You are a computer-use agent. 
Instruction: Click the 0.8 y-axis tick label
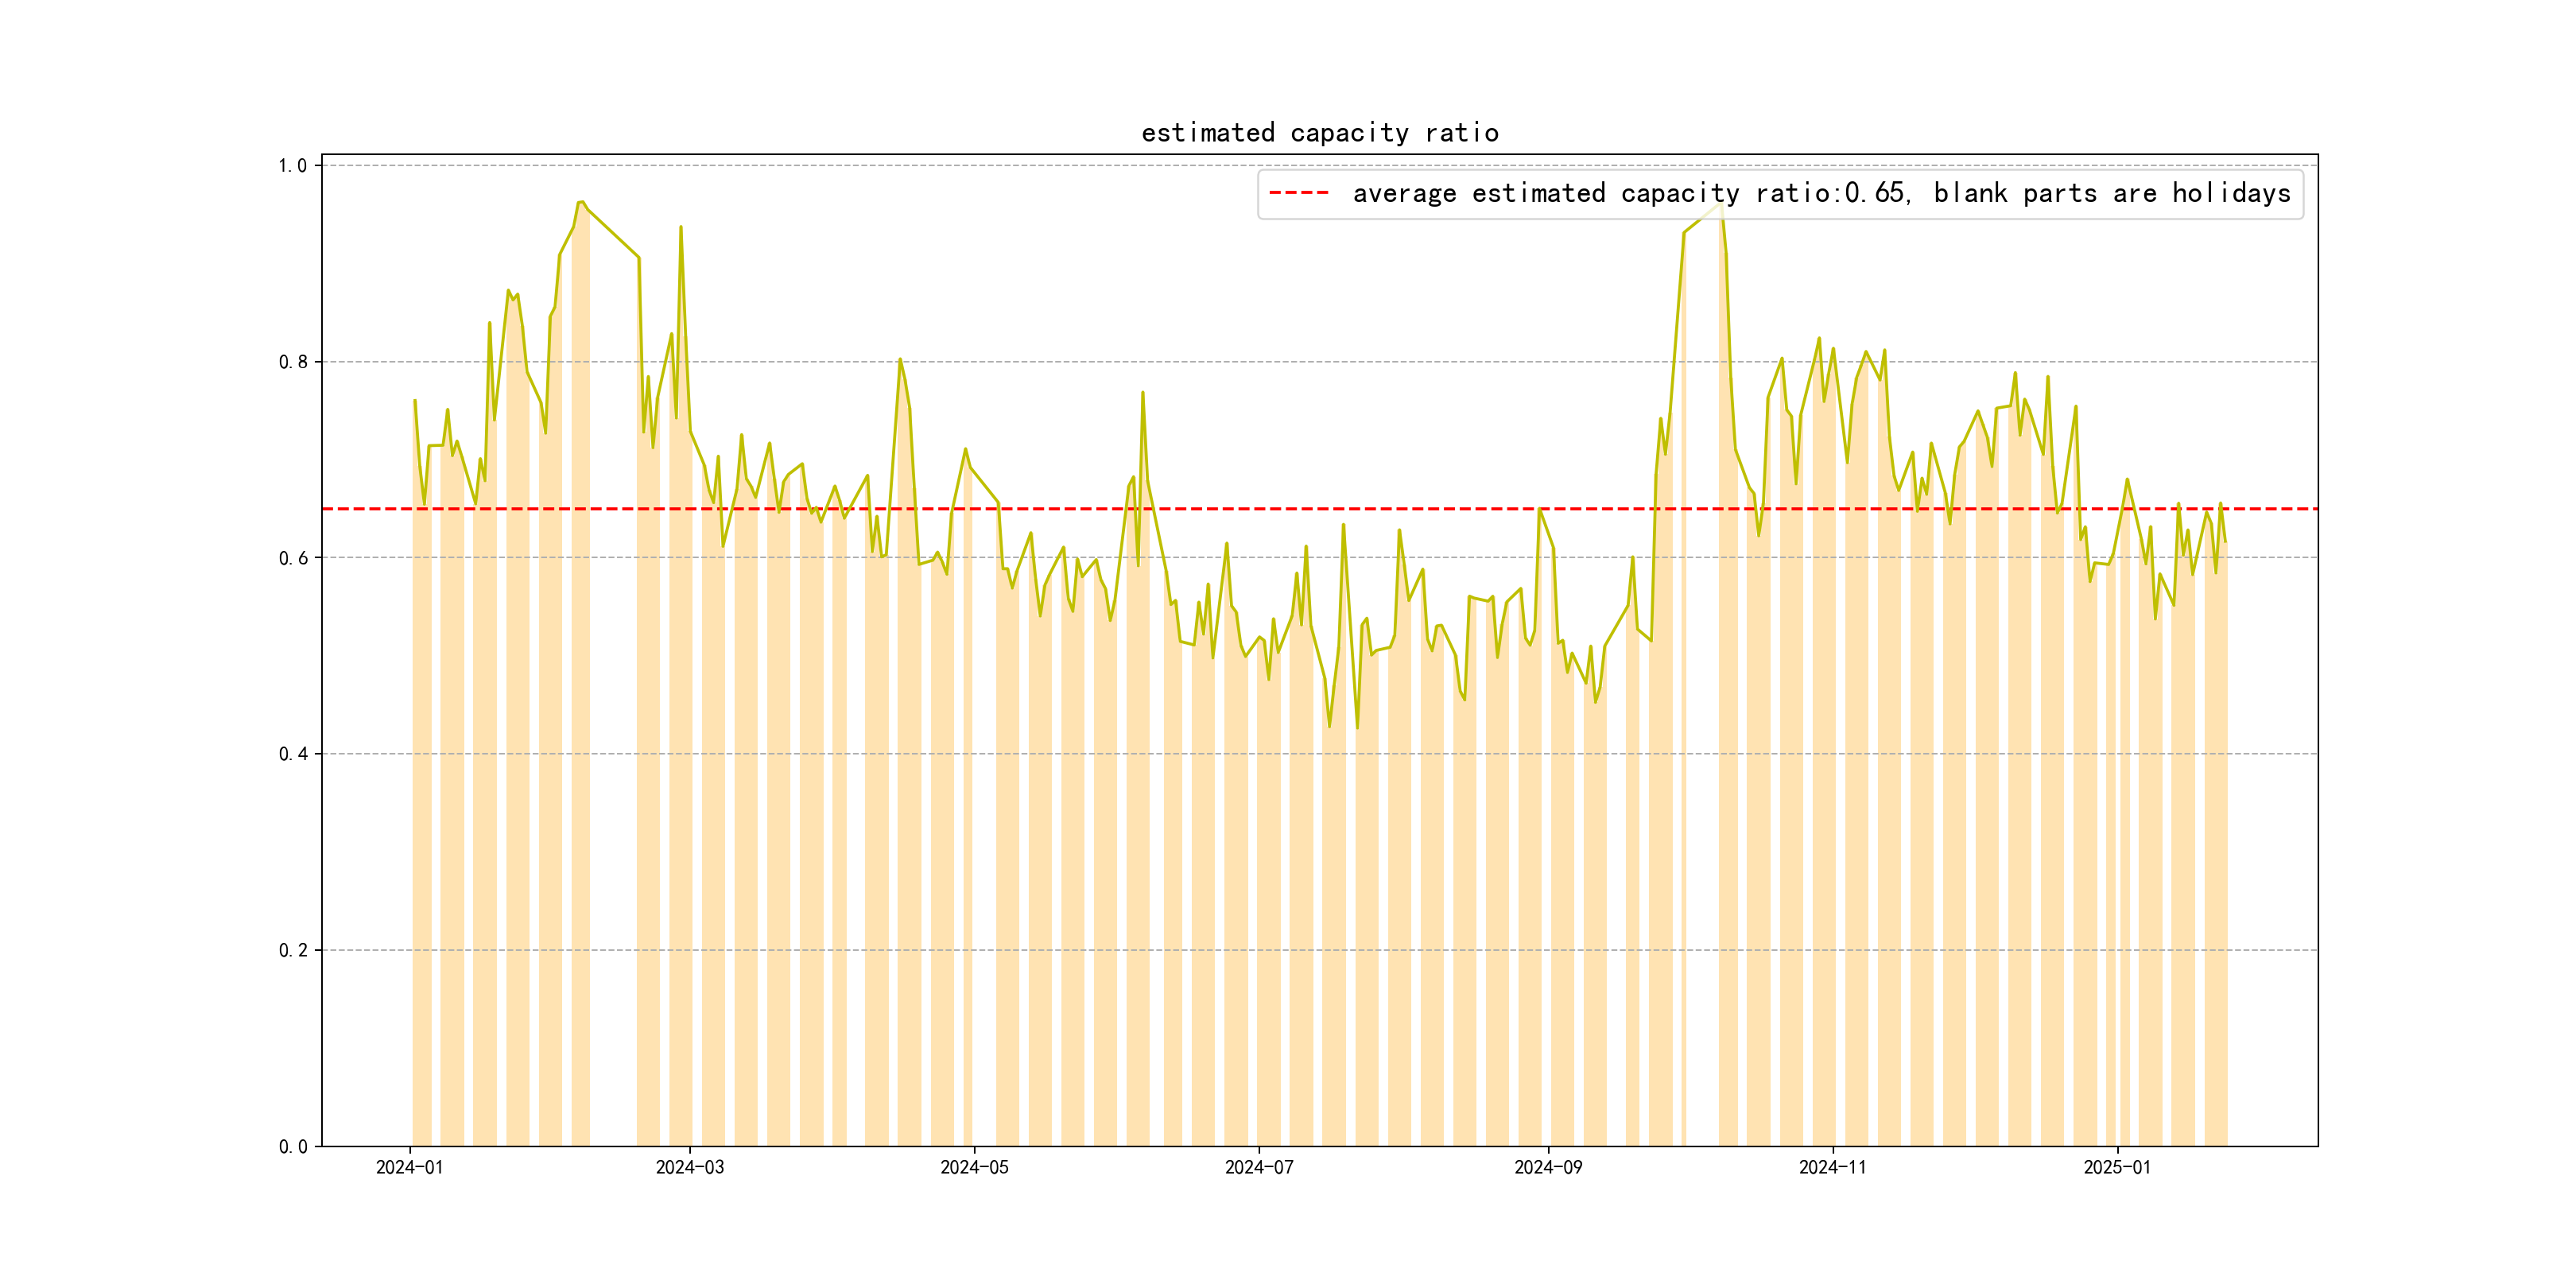[x=292, y=362]
